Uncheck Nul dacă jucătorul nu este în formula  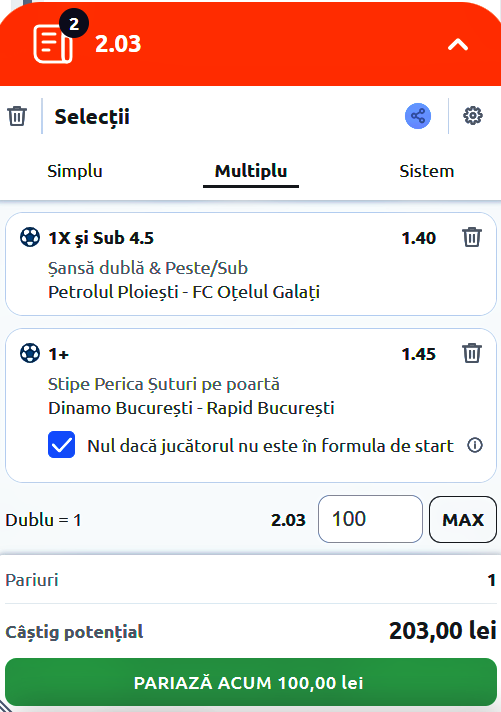(x=61, y=445)
